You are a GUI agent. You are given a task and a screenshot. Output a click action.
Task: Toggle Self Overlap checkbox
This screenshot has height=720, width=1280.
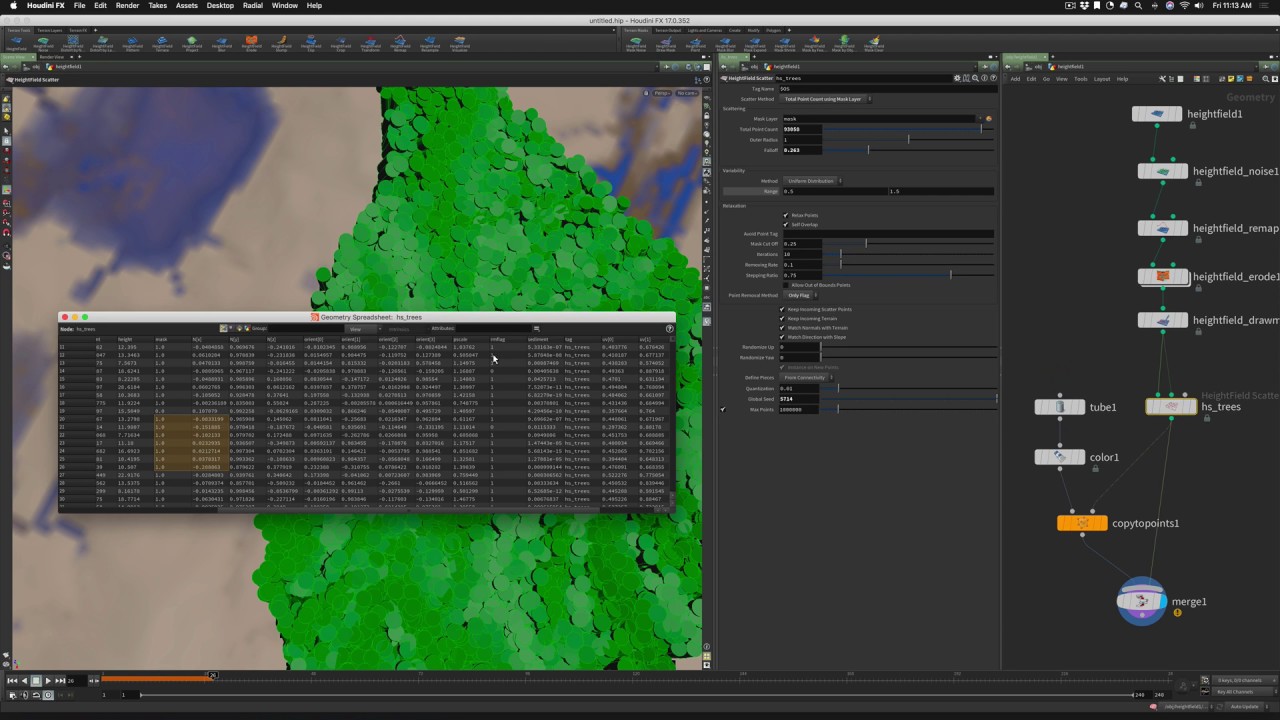pos(786,224)
